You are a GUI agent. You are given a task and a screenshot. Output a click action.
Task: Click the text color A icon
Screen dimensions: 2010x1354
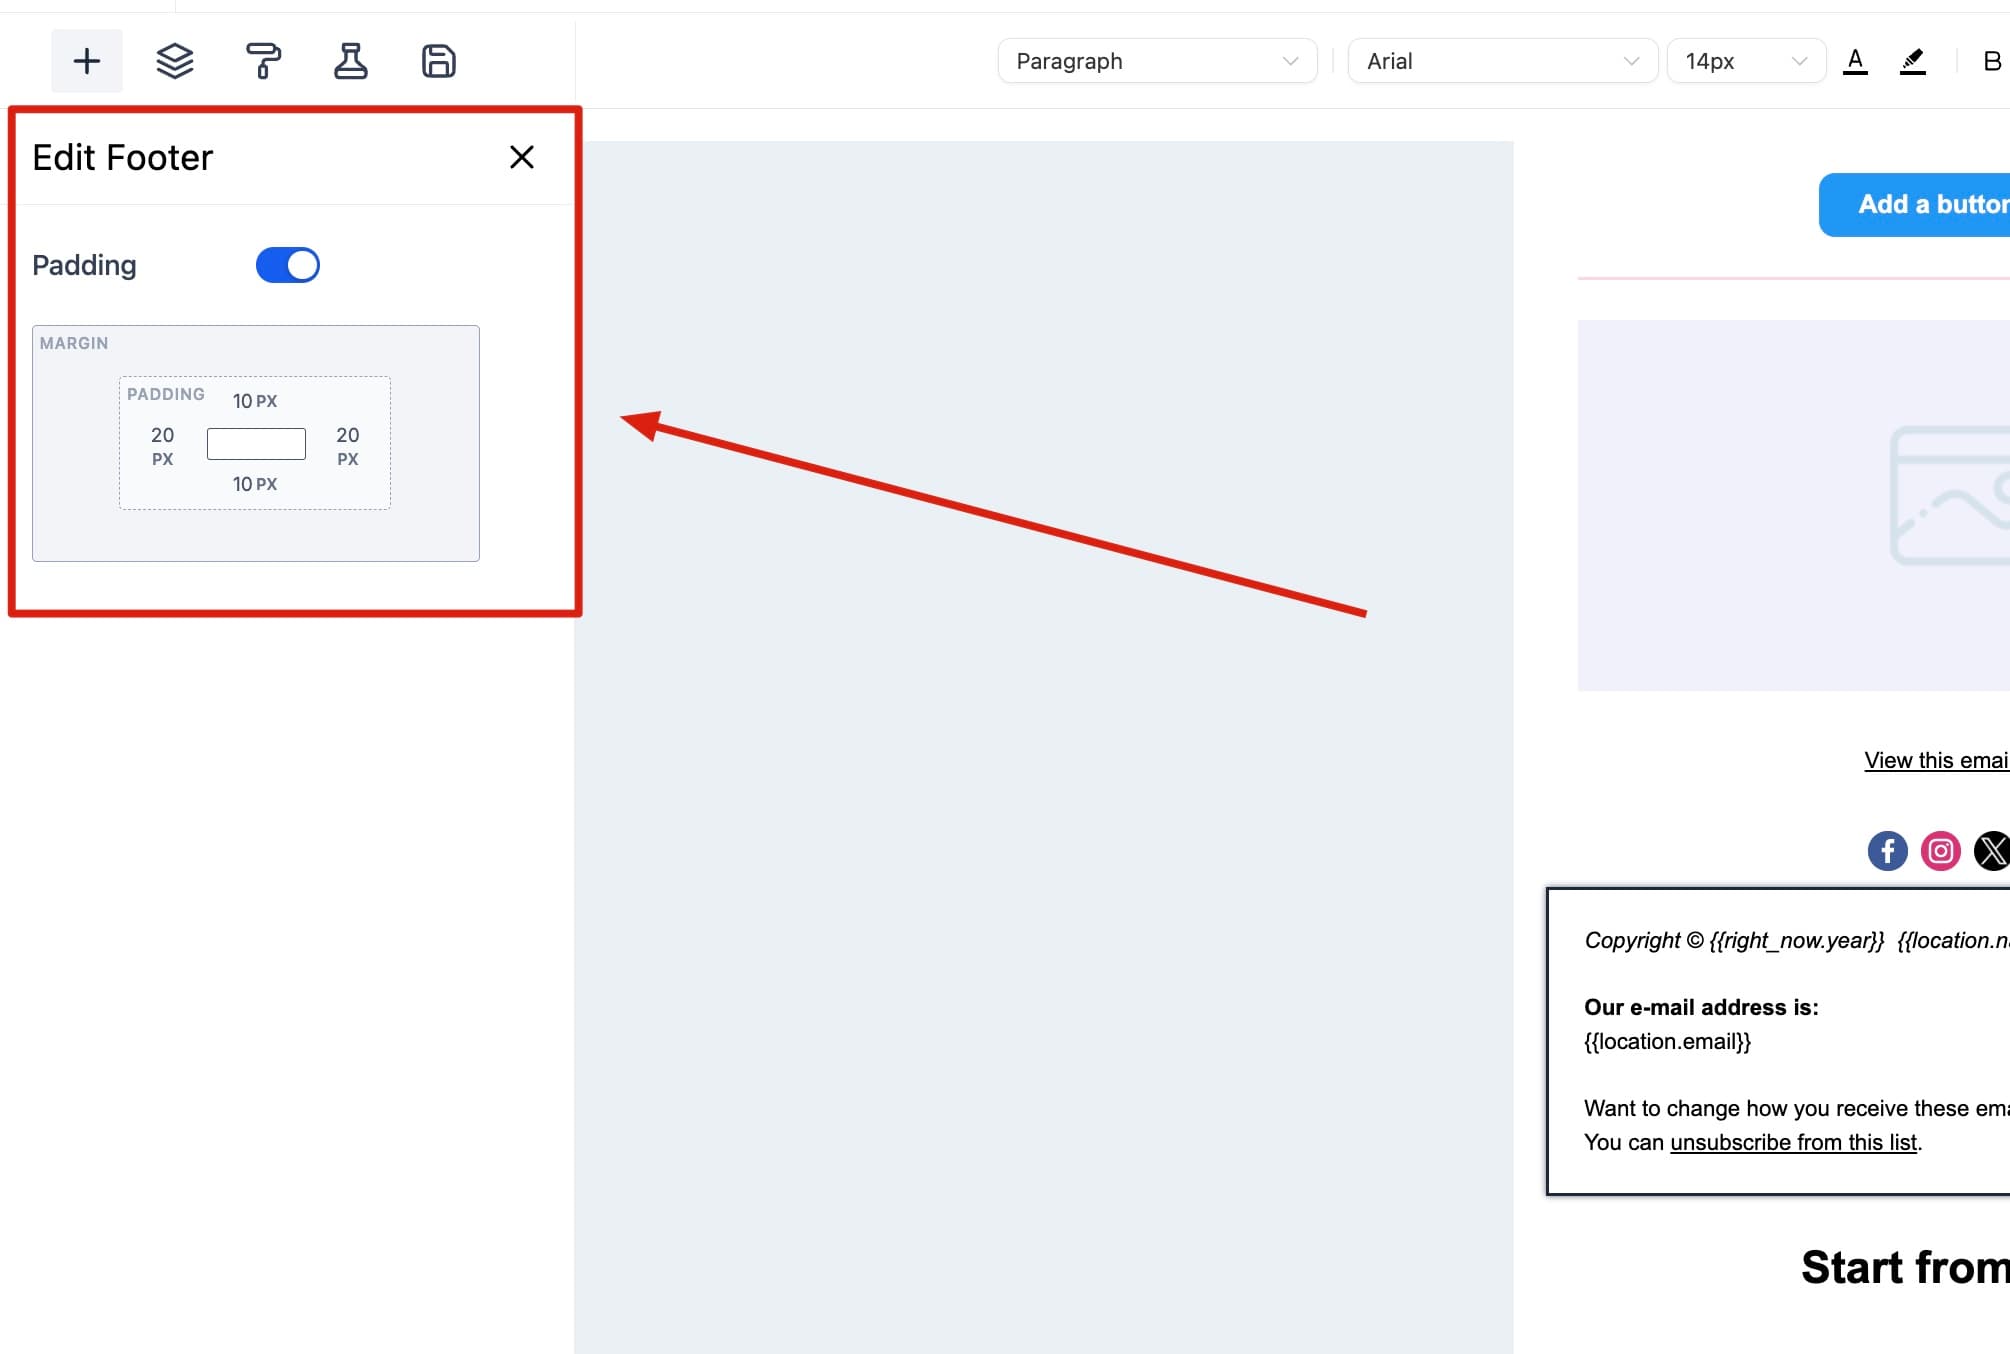coord(1855,61)
